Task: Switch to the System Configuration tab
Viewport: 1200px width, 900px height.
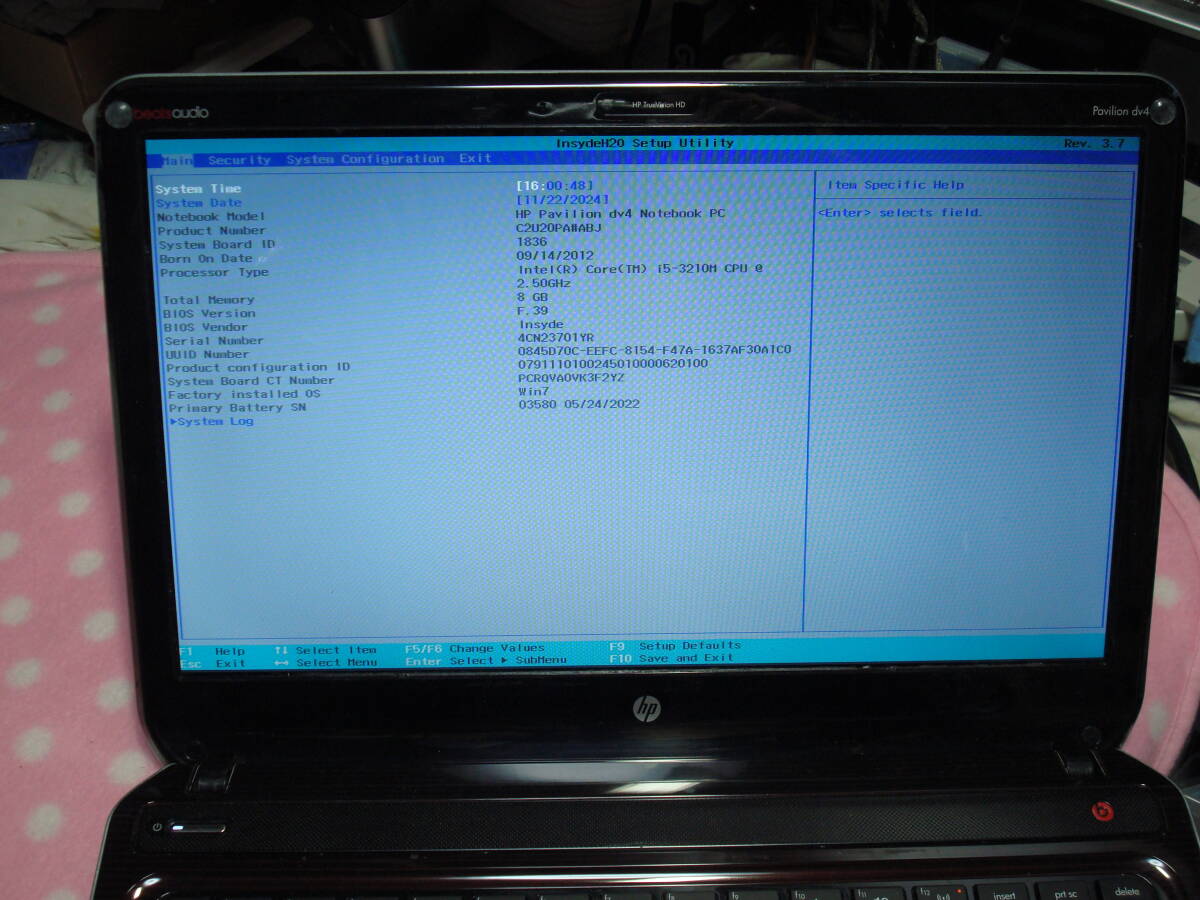Action: point(365,159)
